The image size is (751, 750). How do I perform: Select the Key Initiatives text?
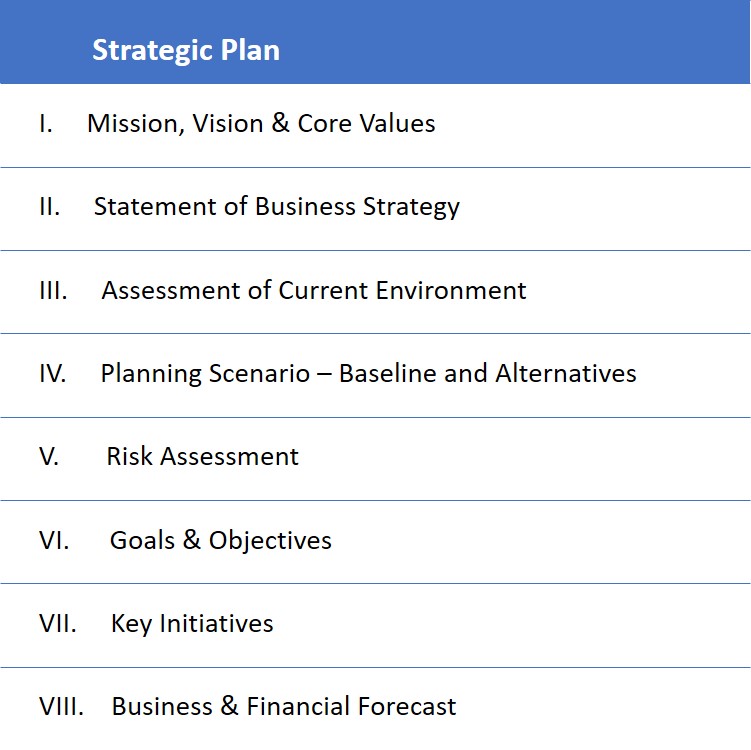pyautogui.click(x=192, y=624)
